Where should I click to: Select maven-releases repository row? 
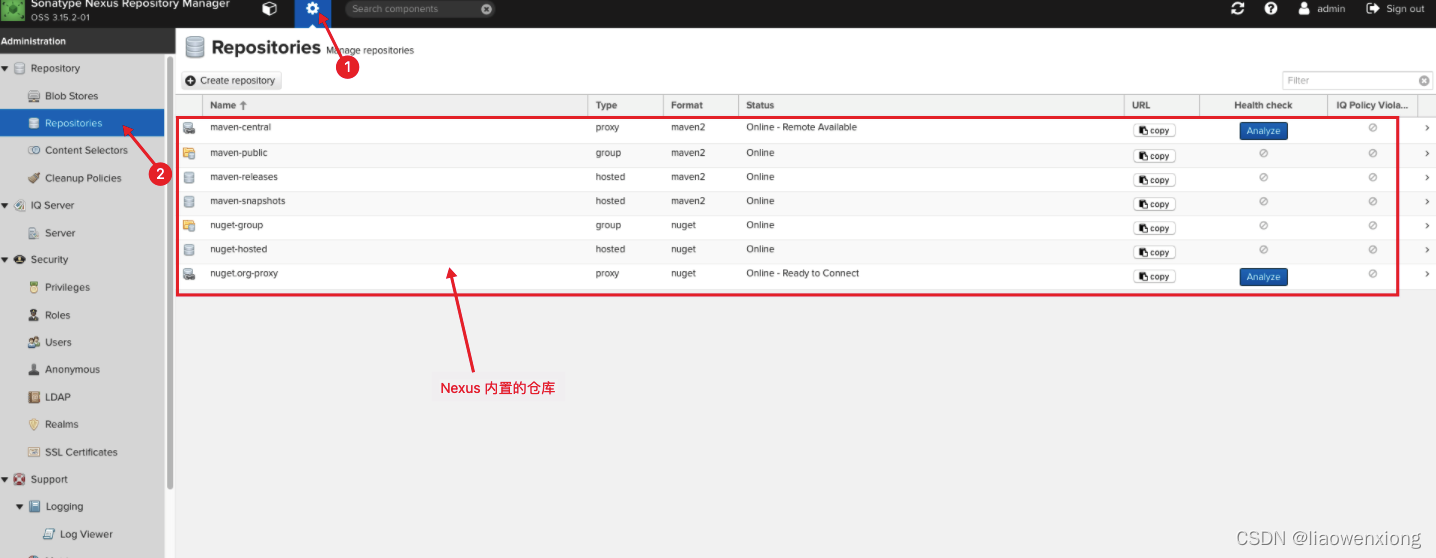[x=805, y=178]
